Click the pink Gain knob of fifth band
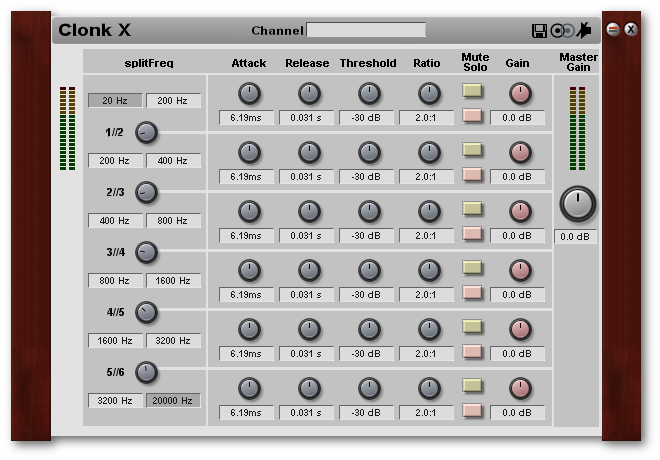 point(519,329)
